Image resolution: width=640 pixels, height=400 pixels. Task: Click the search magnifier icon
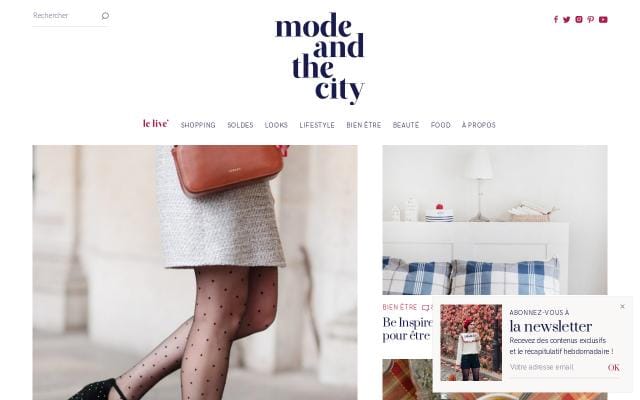click(x=105, y=16)
